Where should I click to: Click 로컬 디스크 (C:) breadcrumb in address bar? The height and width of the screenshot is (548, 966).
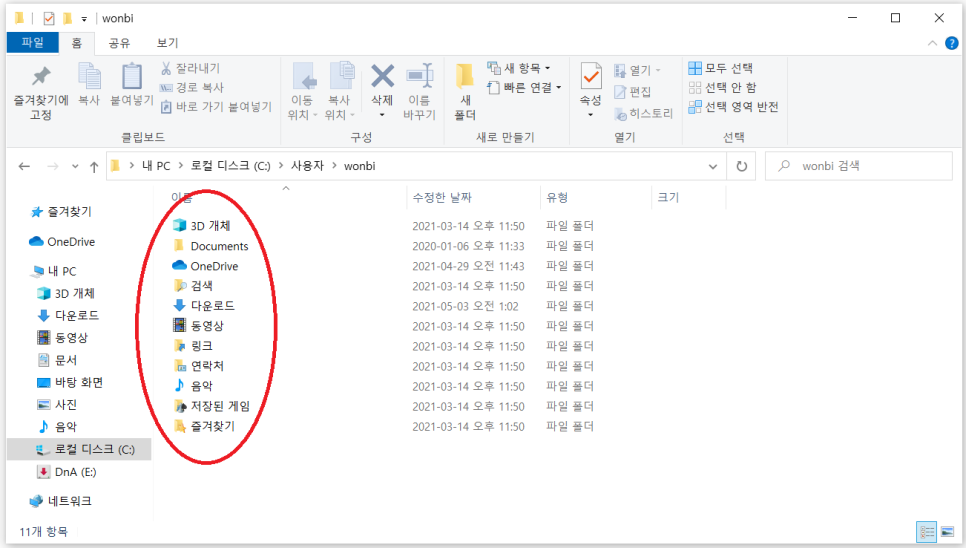tap(230, 166)
